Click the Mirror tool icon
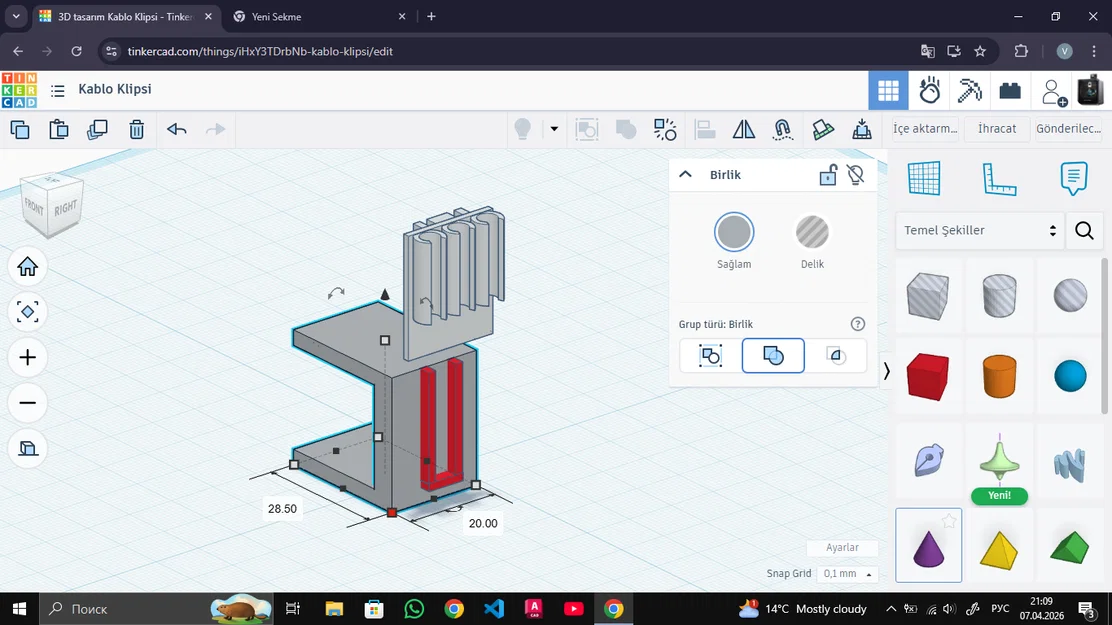 coord(744,129)
